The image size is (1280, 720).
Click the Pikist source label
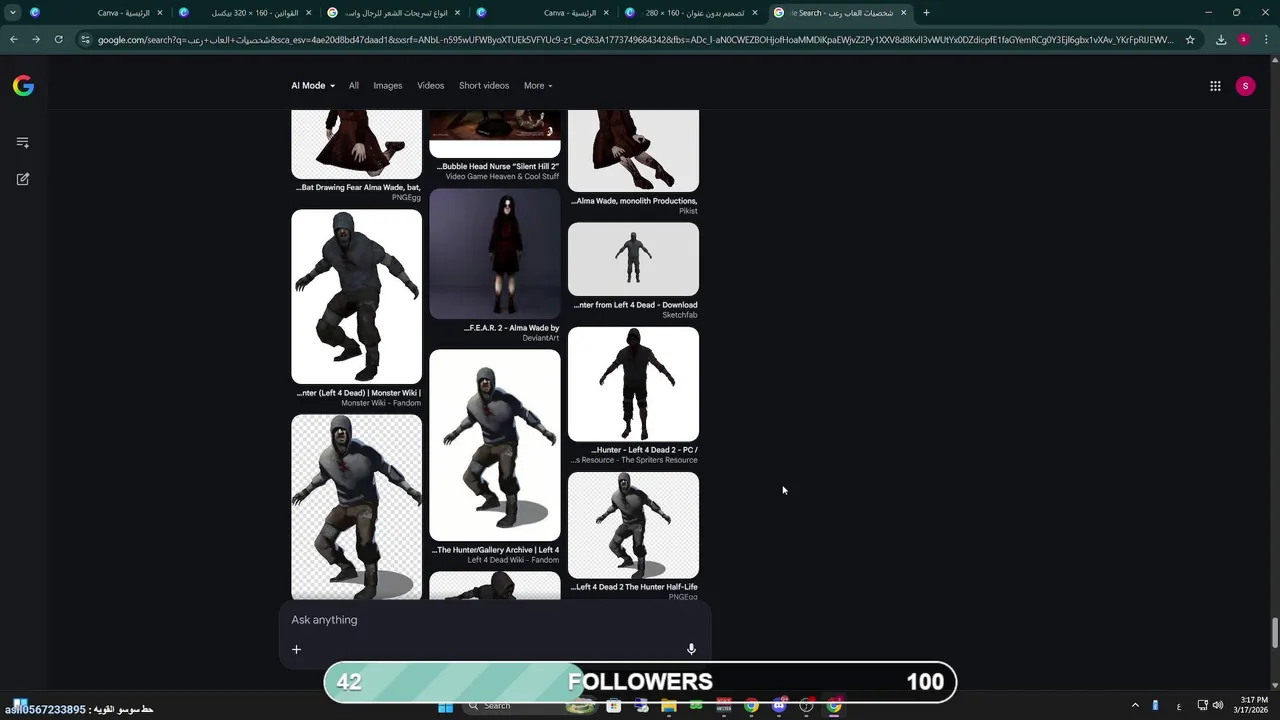click(x=688, y=211)
